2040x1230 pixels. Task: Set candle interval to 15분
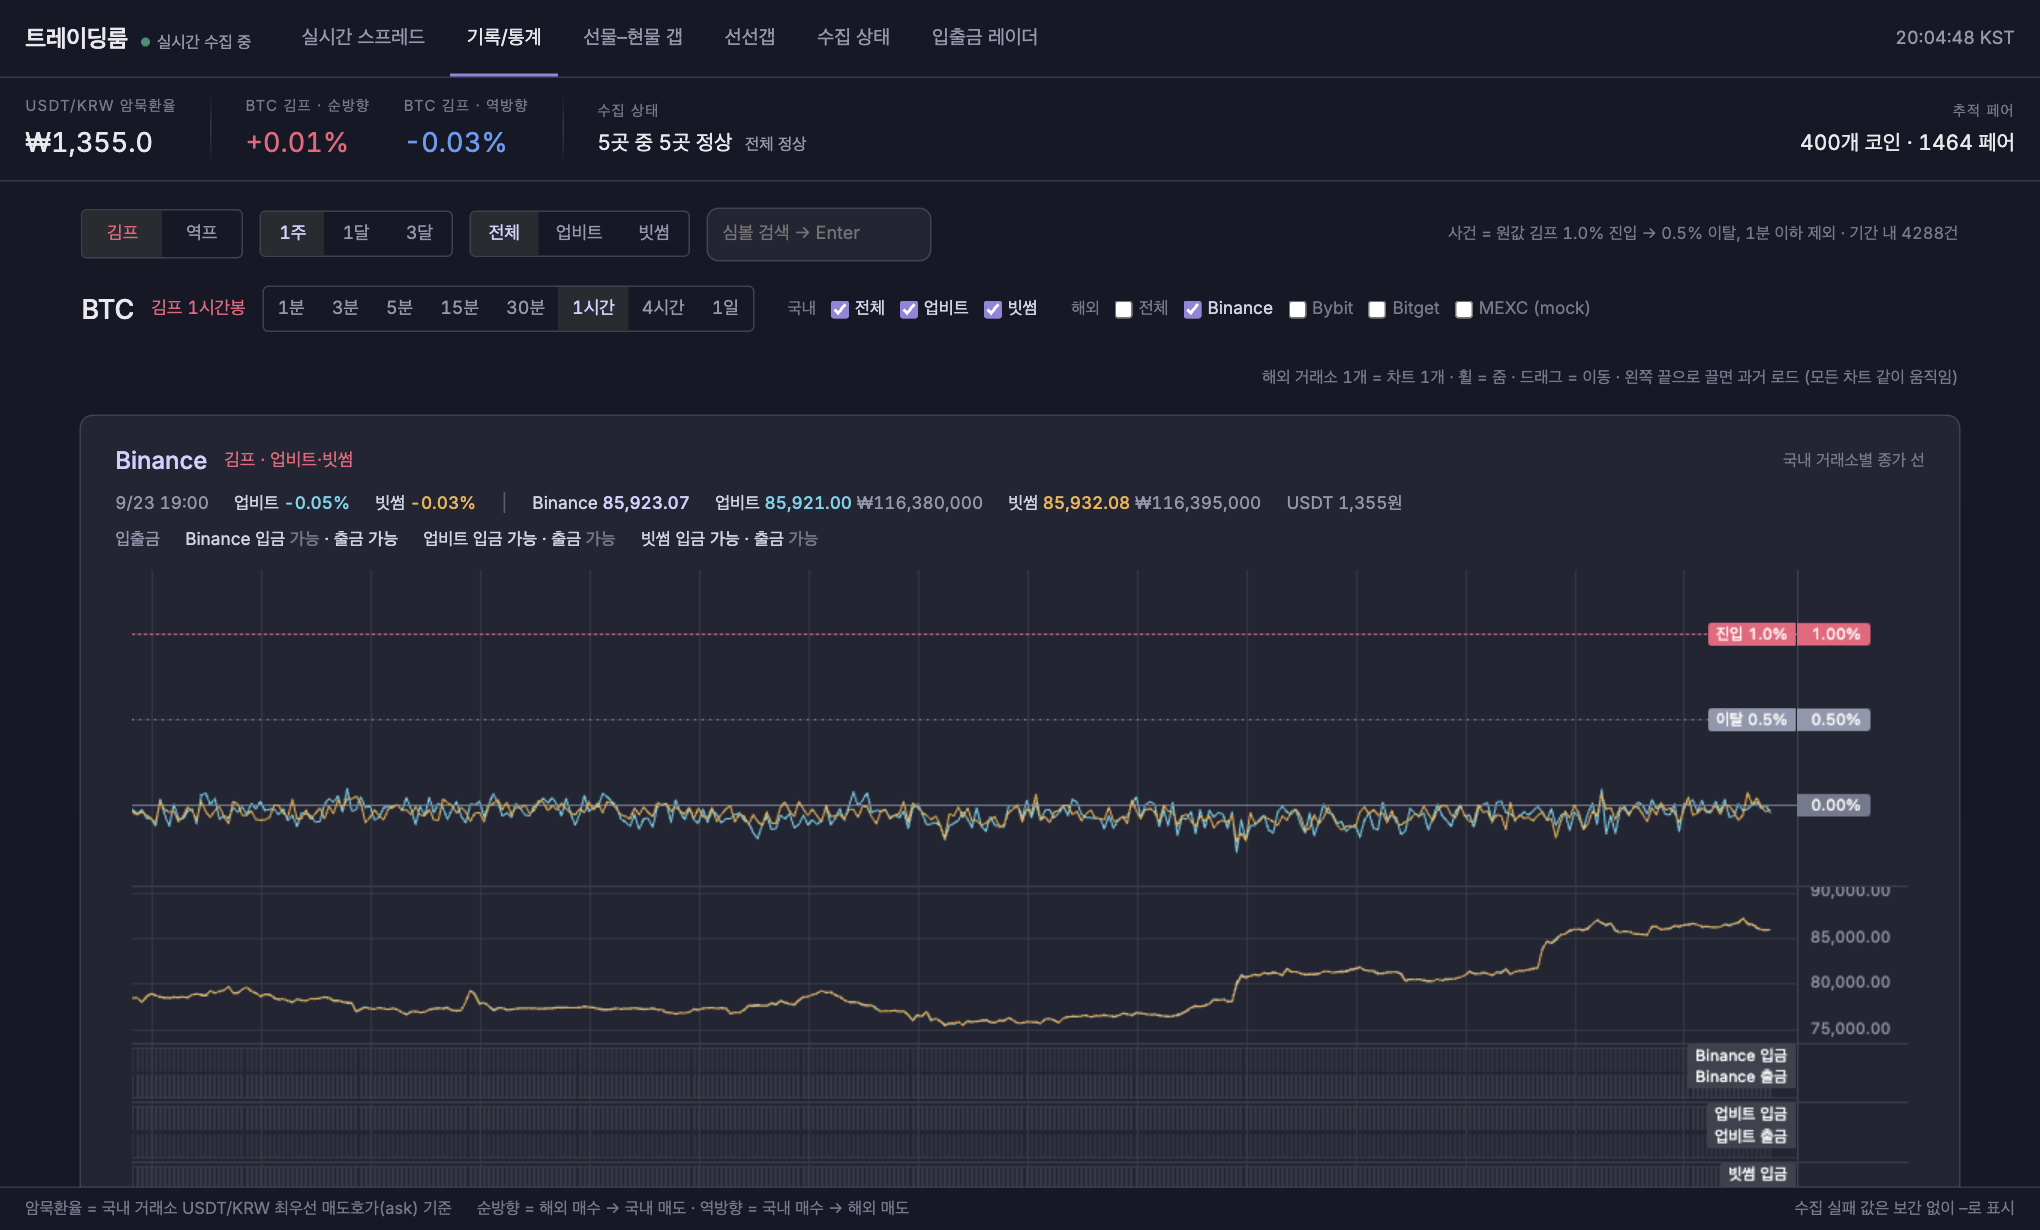tap(459, 308)
